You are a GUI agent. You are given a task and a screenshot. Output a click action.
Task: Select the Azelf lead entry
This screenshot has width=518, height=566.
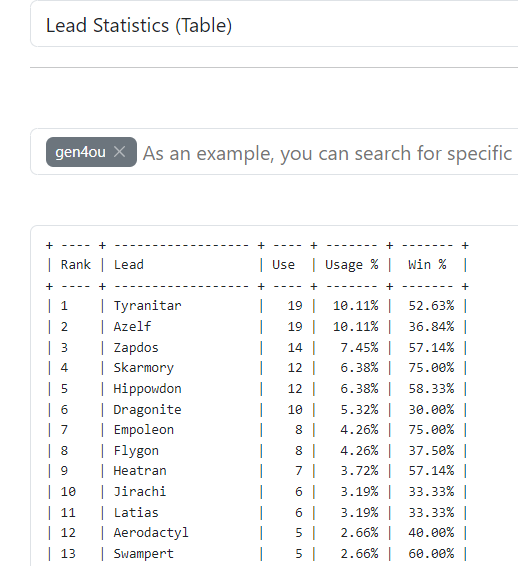click(x=132, y=327)
